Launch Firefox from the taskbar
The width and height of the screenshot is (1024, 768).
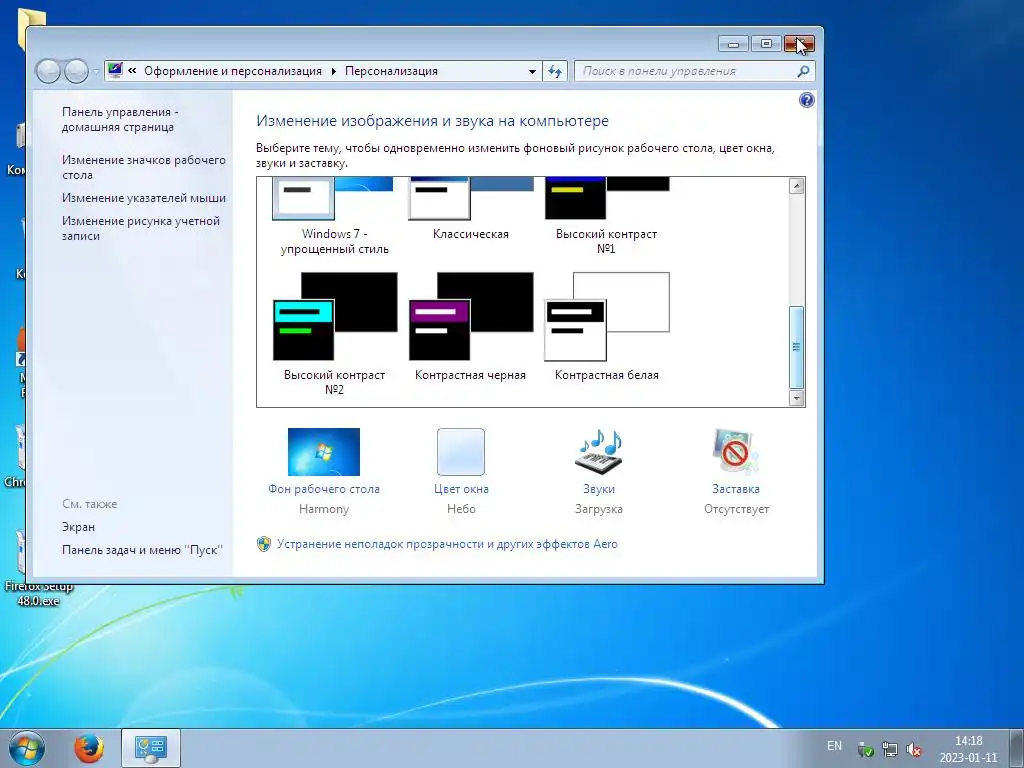(x=89, y=748)
